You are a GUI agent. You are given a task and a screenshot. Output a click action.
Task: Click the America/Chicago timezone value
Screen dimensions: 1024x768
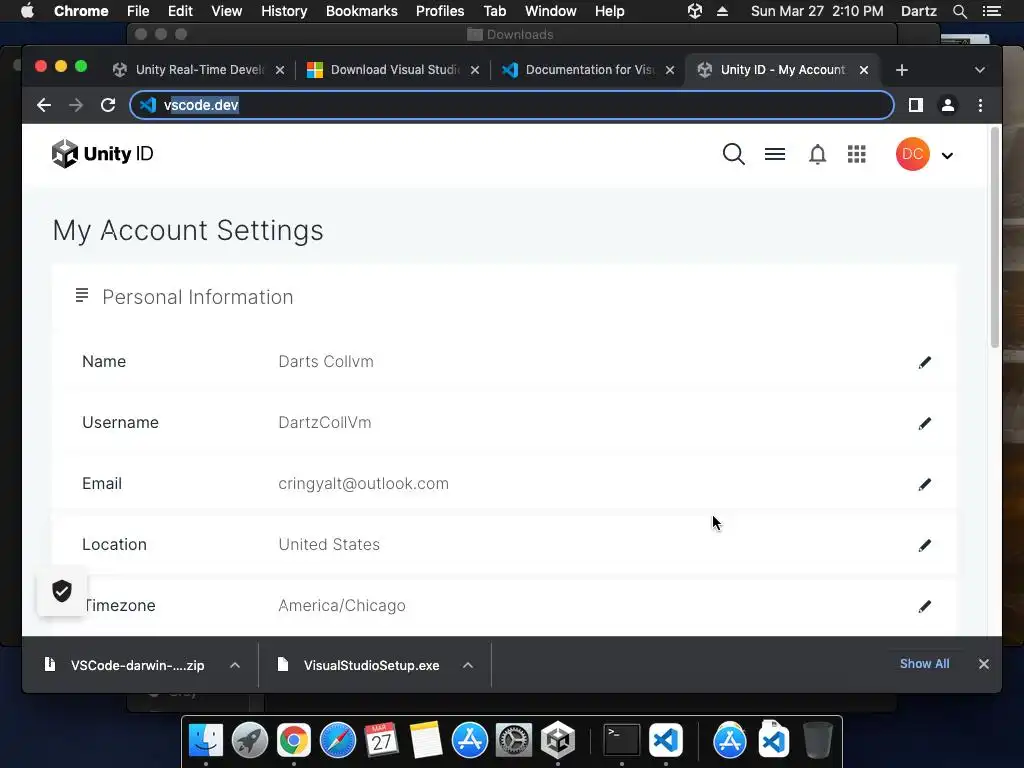[342, 606]
